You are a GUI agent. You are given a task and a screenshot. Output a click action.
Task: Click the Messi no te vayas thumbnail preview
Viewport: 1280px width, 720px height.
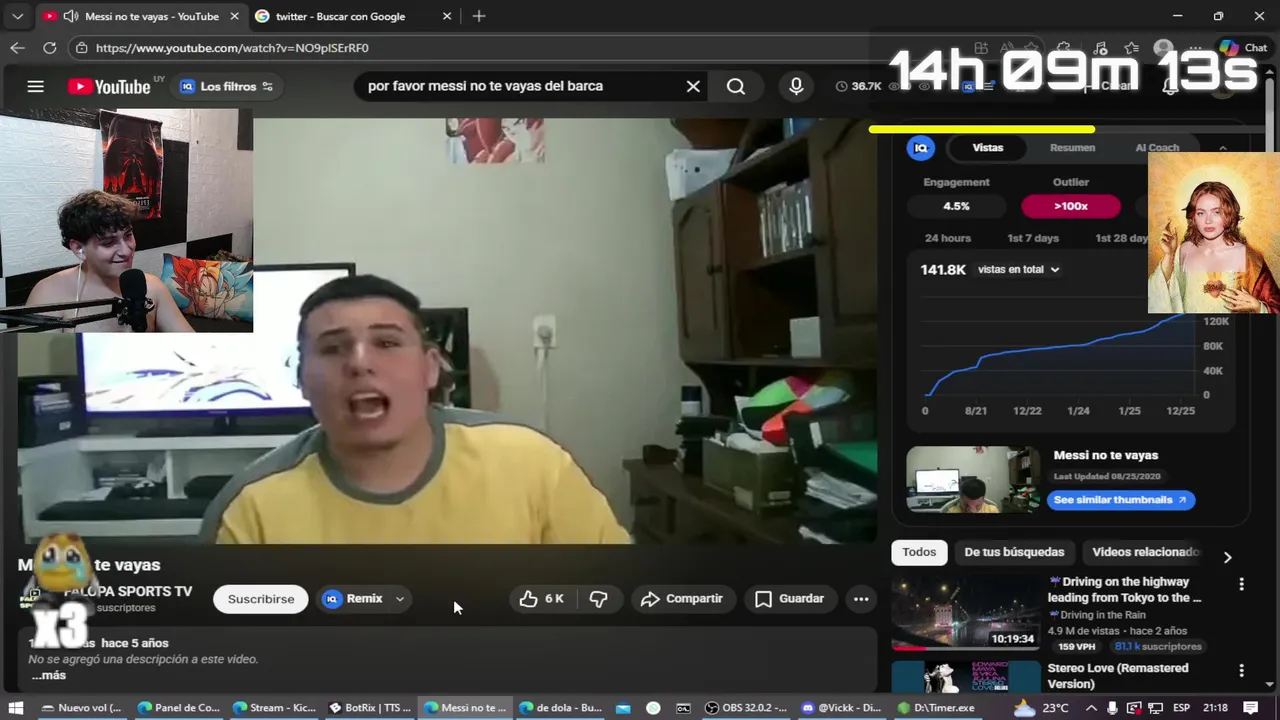point(973,480)
